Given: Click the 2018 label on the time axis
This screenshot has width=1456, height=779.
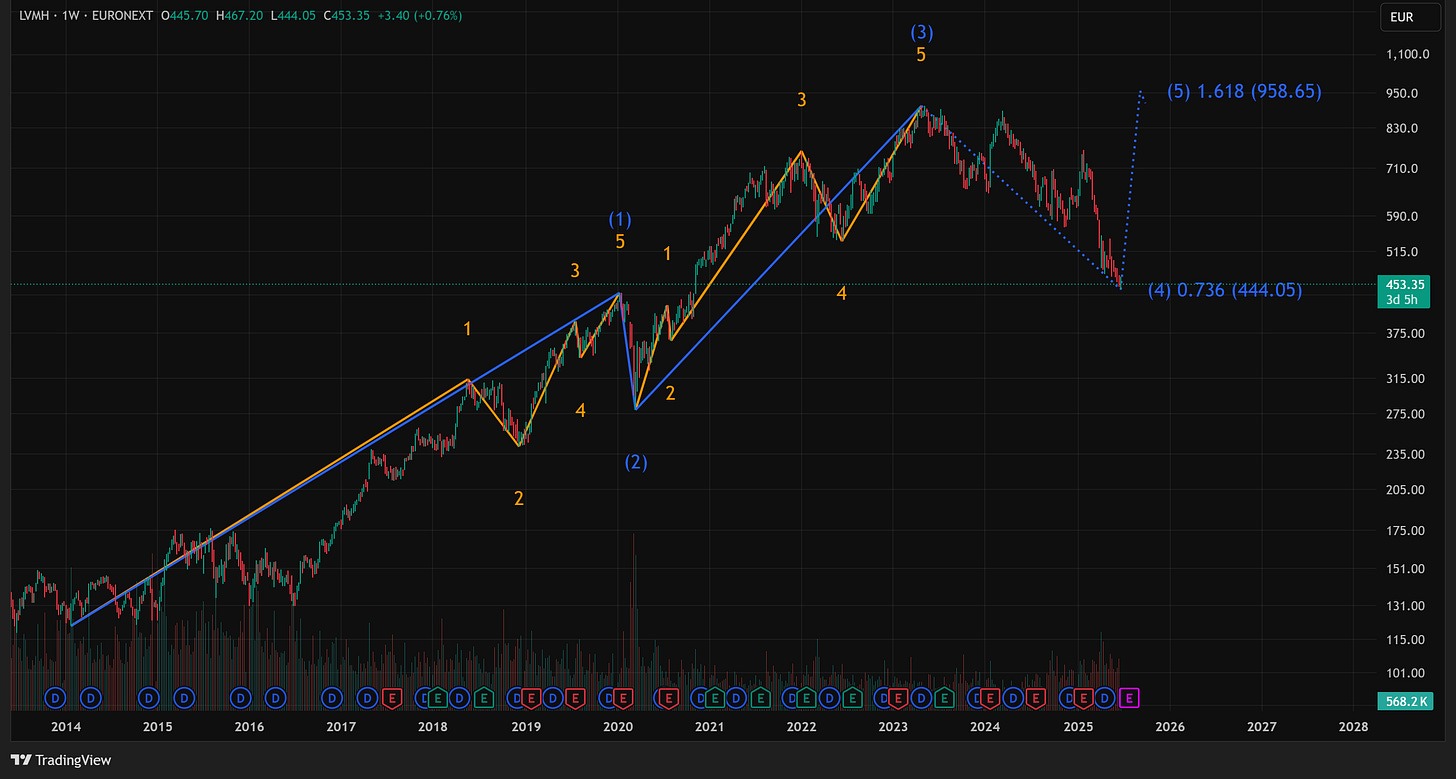Looking at the screenshot, I should tap(432, 727).
